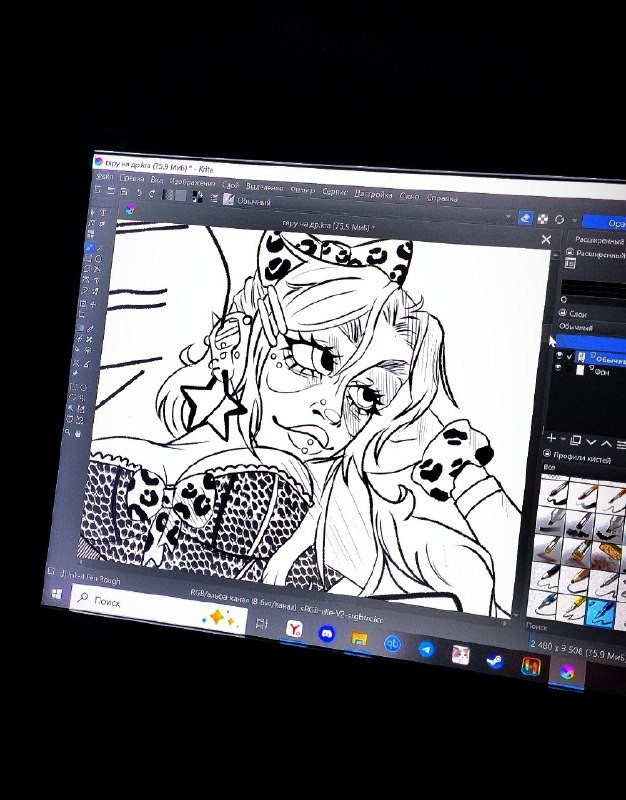Open the Обычный blending mode dropdown in Слои
This screenshot has height=800, width=626.
click(x=592, y=328)
